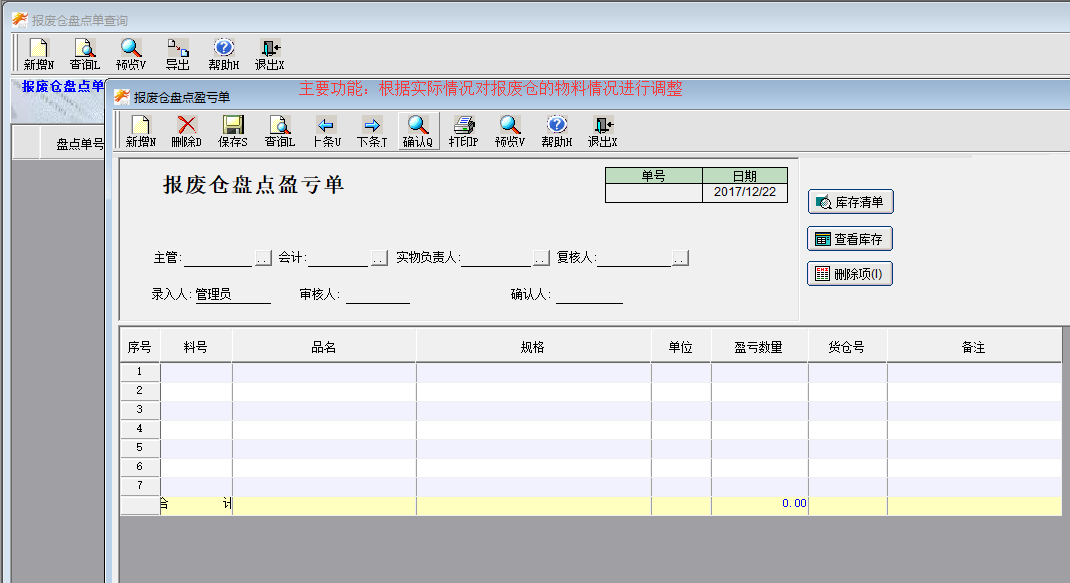Click the 会计 input field
1070x583 pixels.
(x=338, y=258)
